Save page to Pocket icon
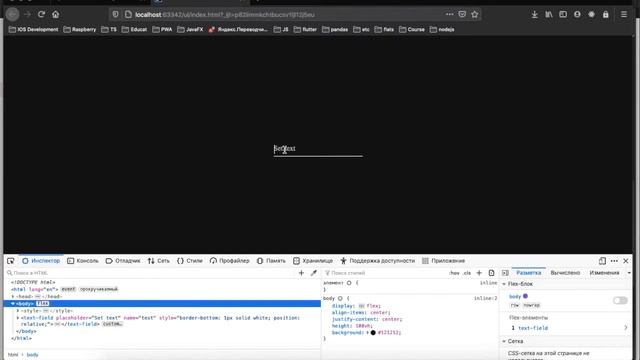The image size is (640, 360). (x=462, y=14)
